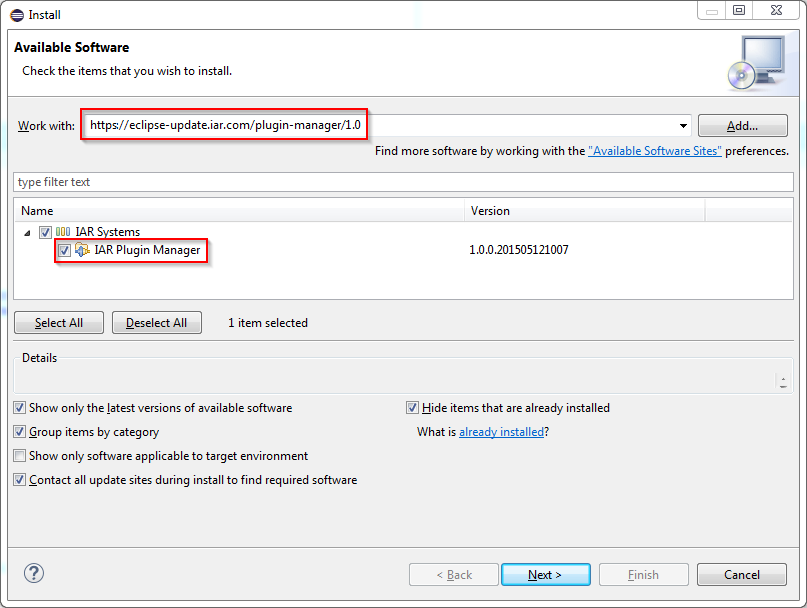807x608 pixels.
Task: Toggle Show only the latest versions checkbox
Action: pyautogui.click(x=20, y=408)
